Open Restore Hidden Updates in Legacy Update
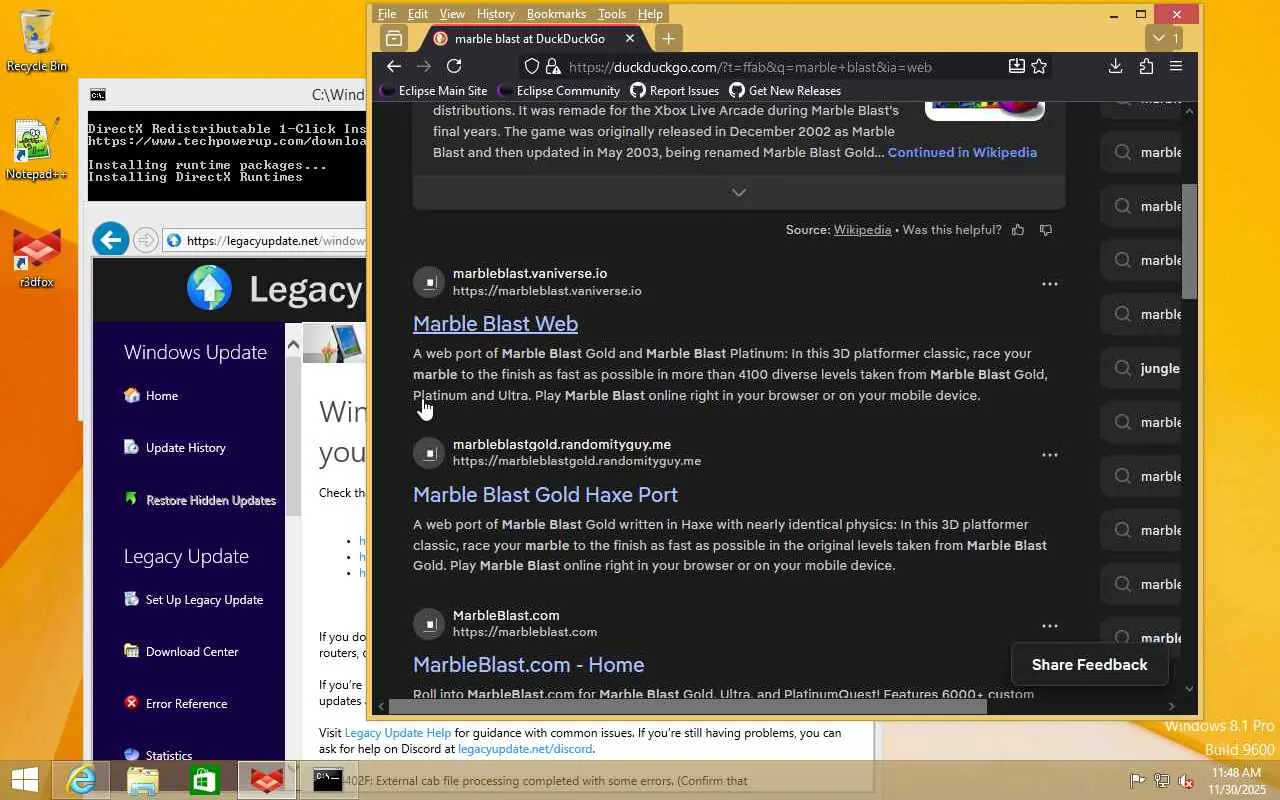 [200, 500]
